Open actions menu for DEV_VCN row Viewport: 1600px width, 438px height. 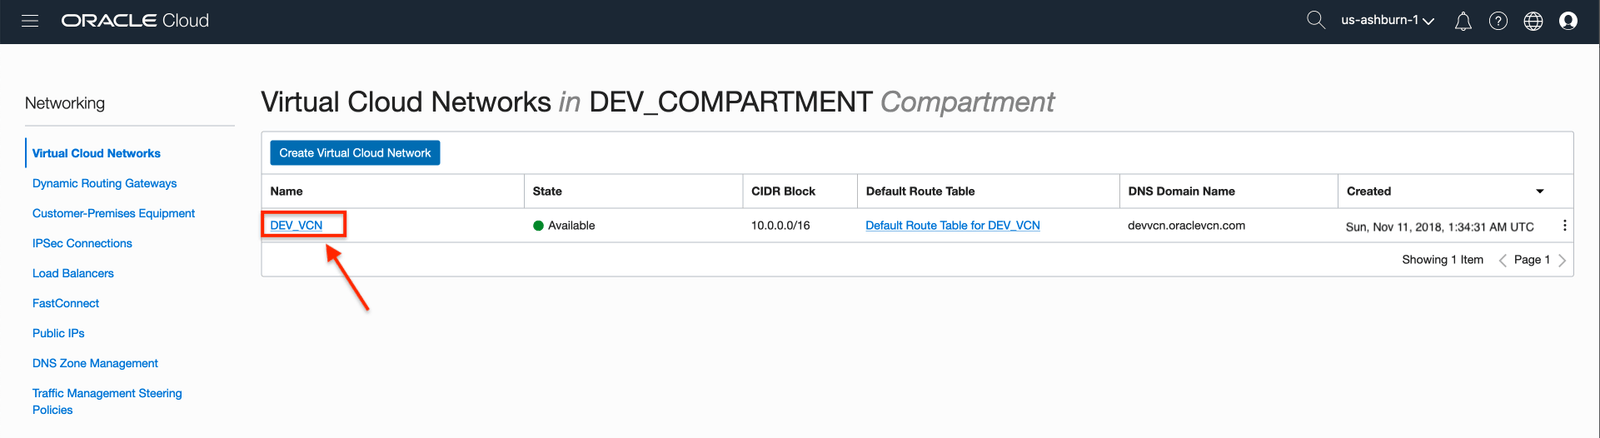point(1564,226)
